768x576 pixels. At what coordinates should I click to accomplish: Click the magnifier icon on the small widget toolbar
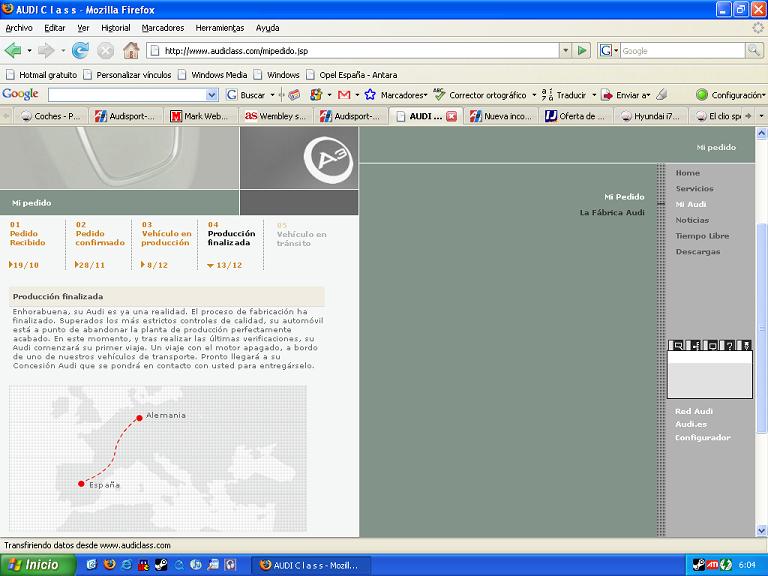pos(678,345)
